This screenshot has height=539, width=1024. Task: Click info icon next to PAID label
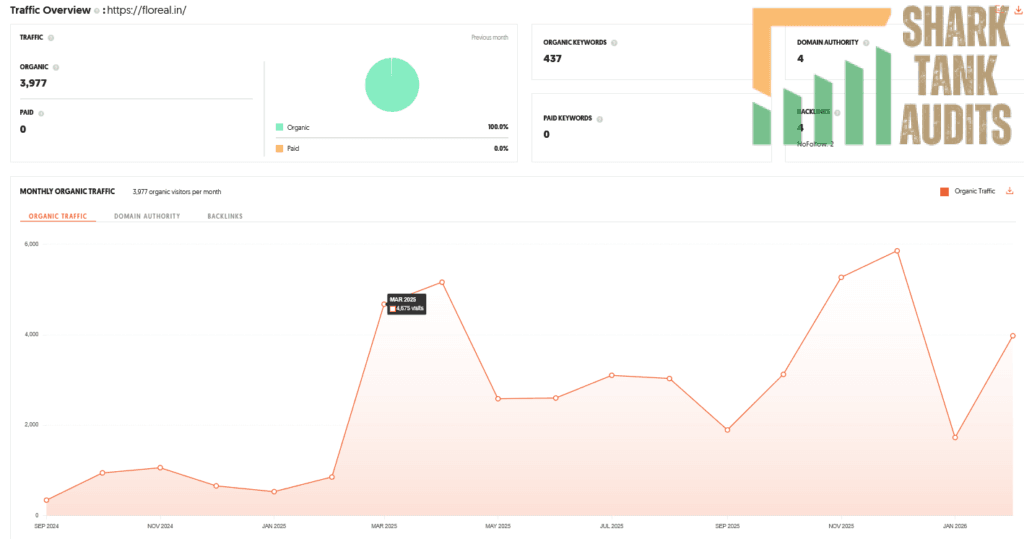click(x=41, y=114)
